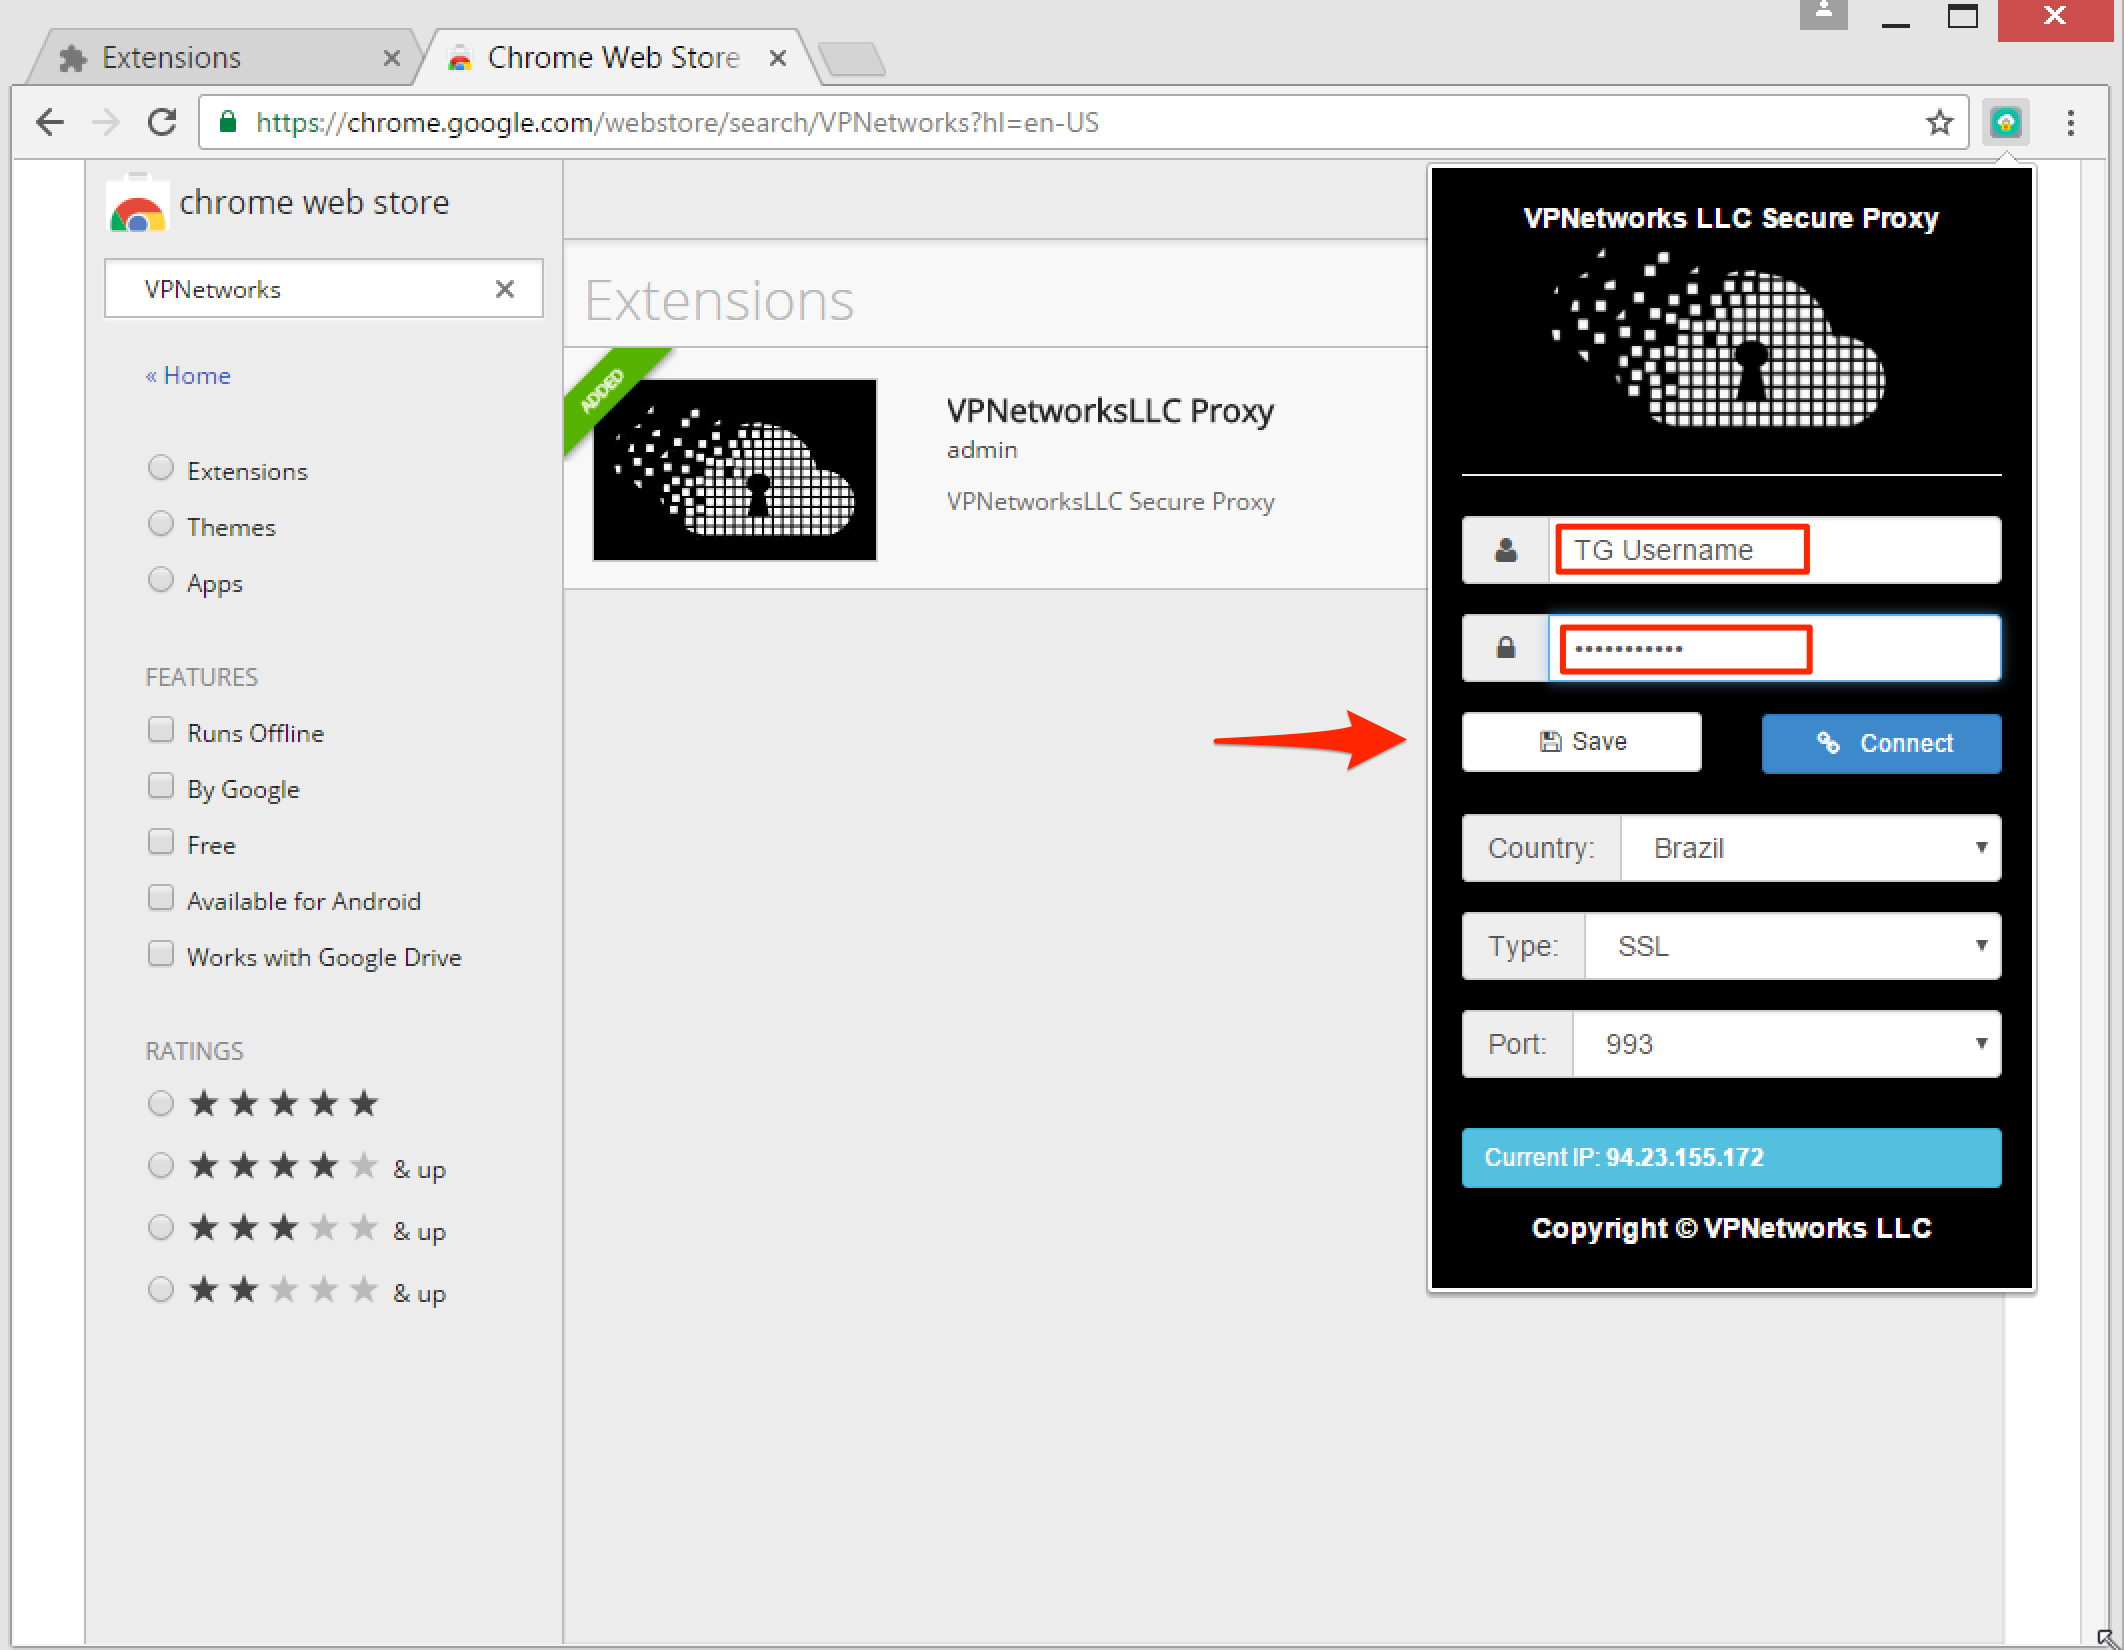Check the Free feature filter
This screenshot has height=1650, width=2124.
coord(160,843)
